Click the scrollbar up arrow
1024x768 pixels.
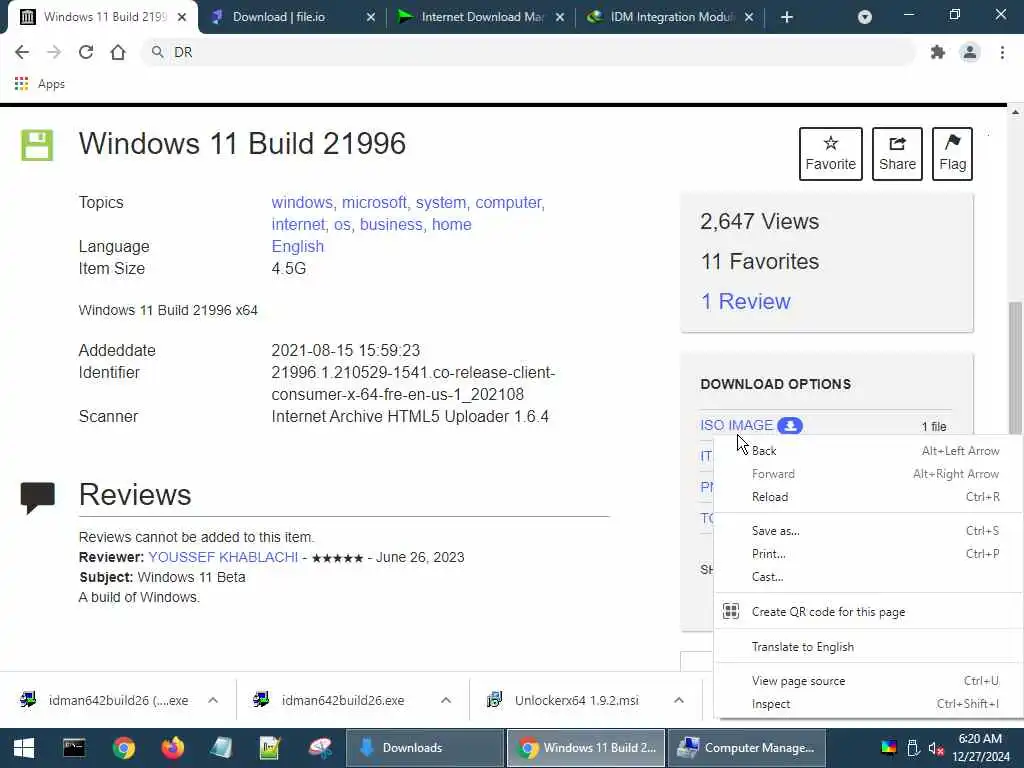click(1015, 112)
